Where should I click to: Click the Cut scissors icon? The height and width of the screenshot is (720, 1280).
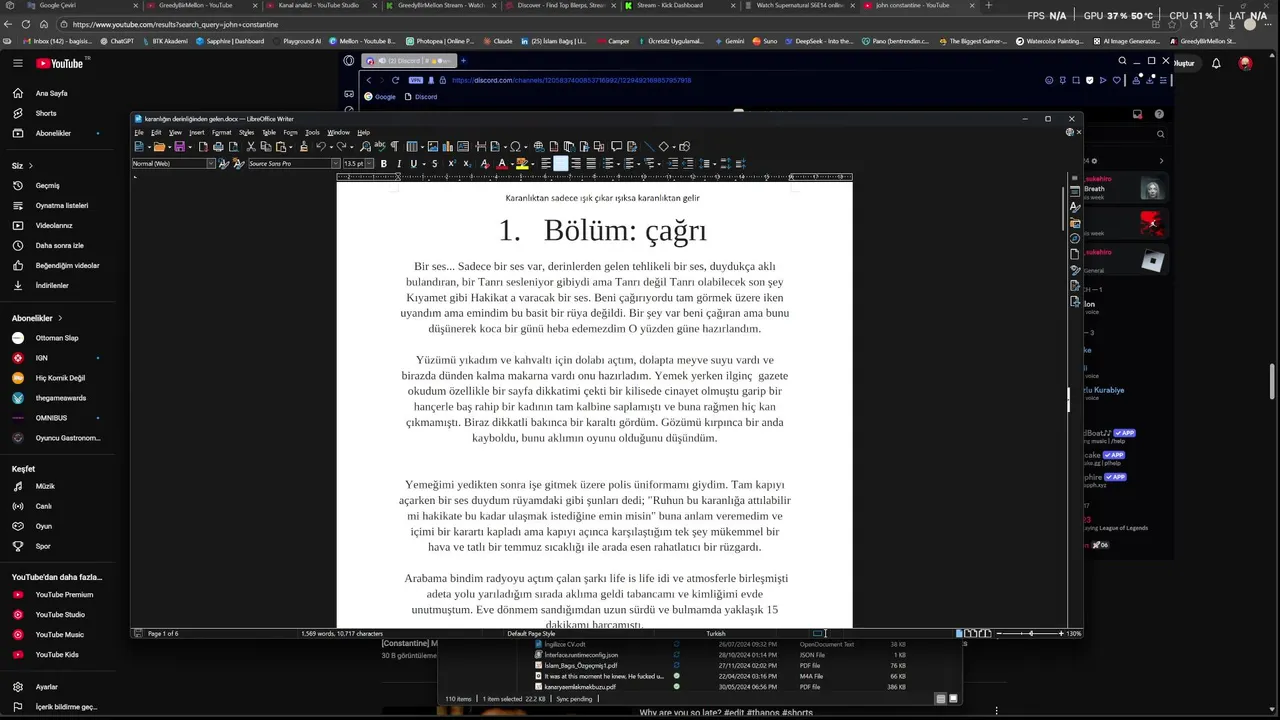coord(251,146)
